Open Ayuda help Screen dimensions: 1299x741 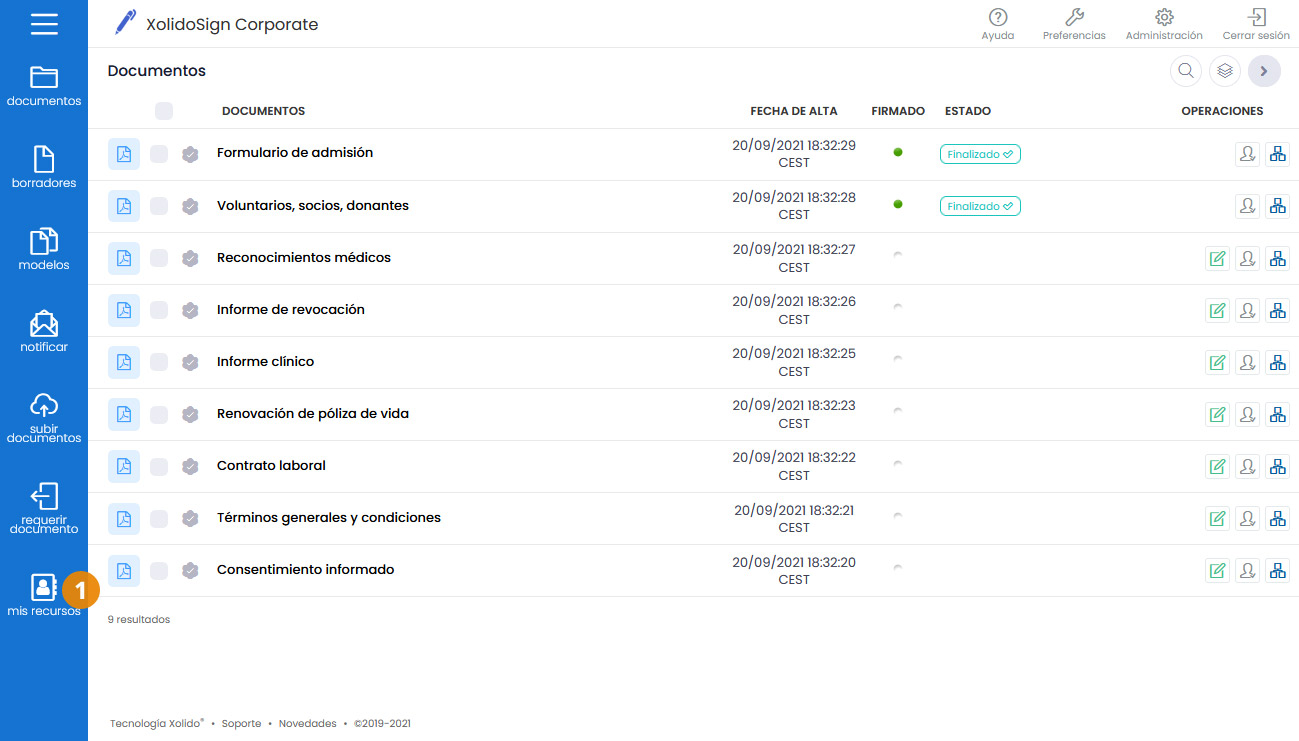click(997, 24)
